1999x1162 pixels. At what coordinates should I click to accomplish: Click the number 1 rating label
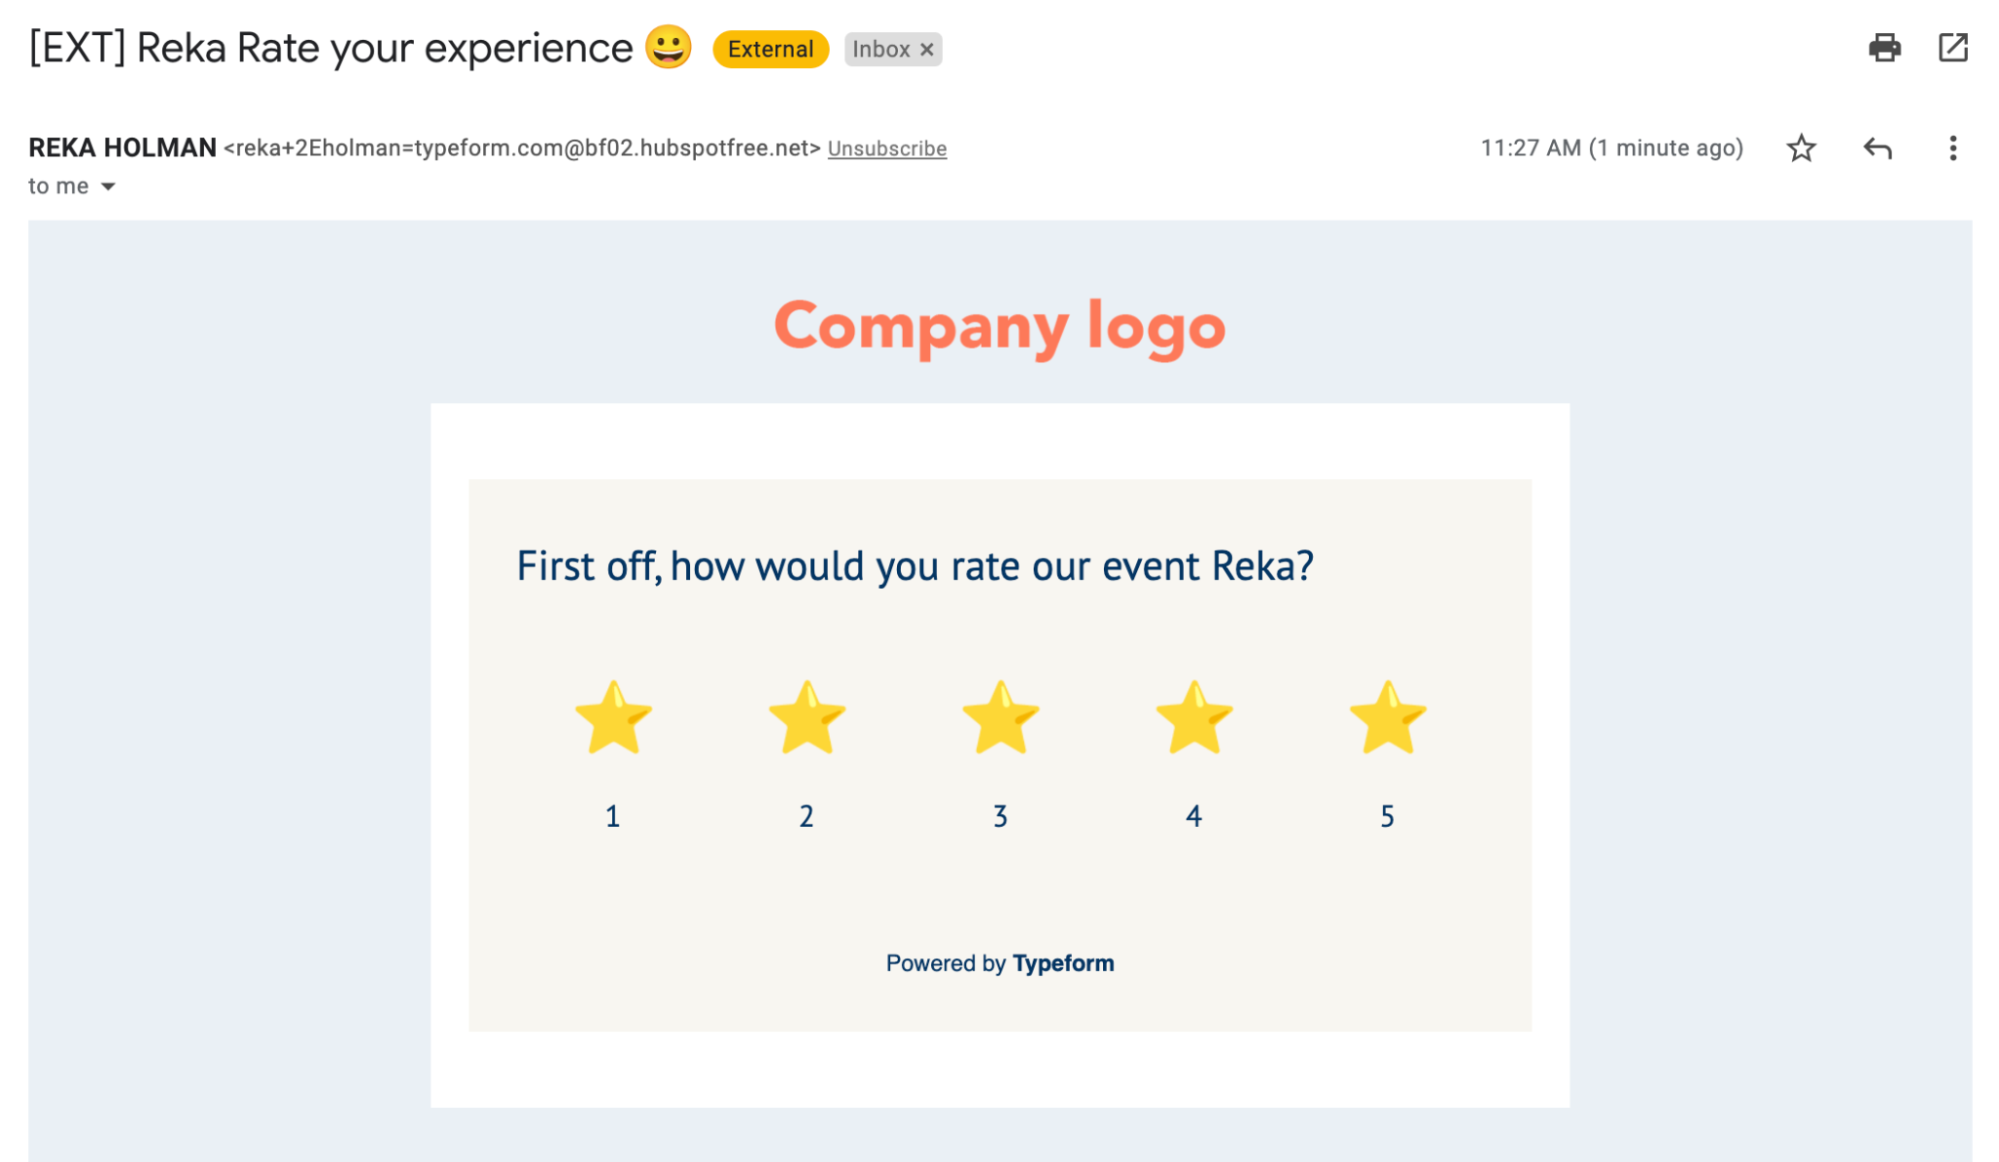[613, 816]
